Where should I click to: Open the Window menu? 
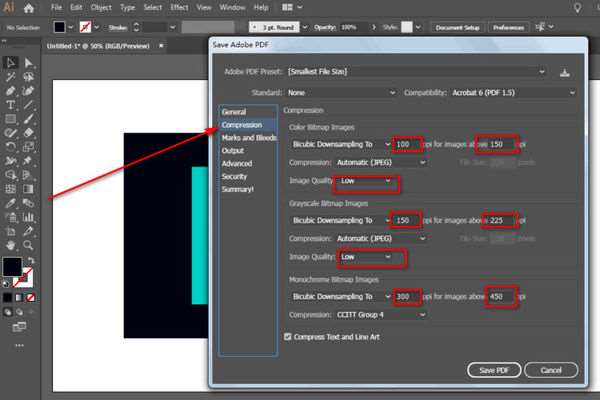(232, 7)
